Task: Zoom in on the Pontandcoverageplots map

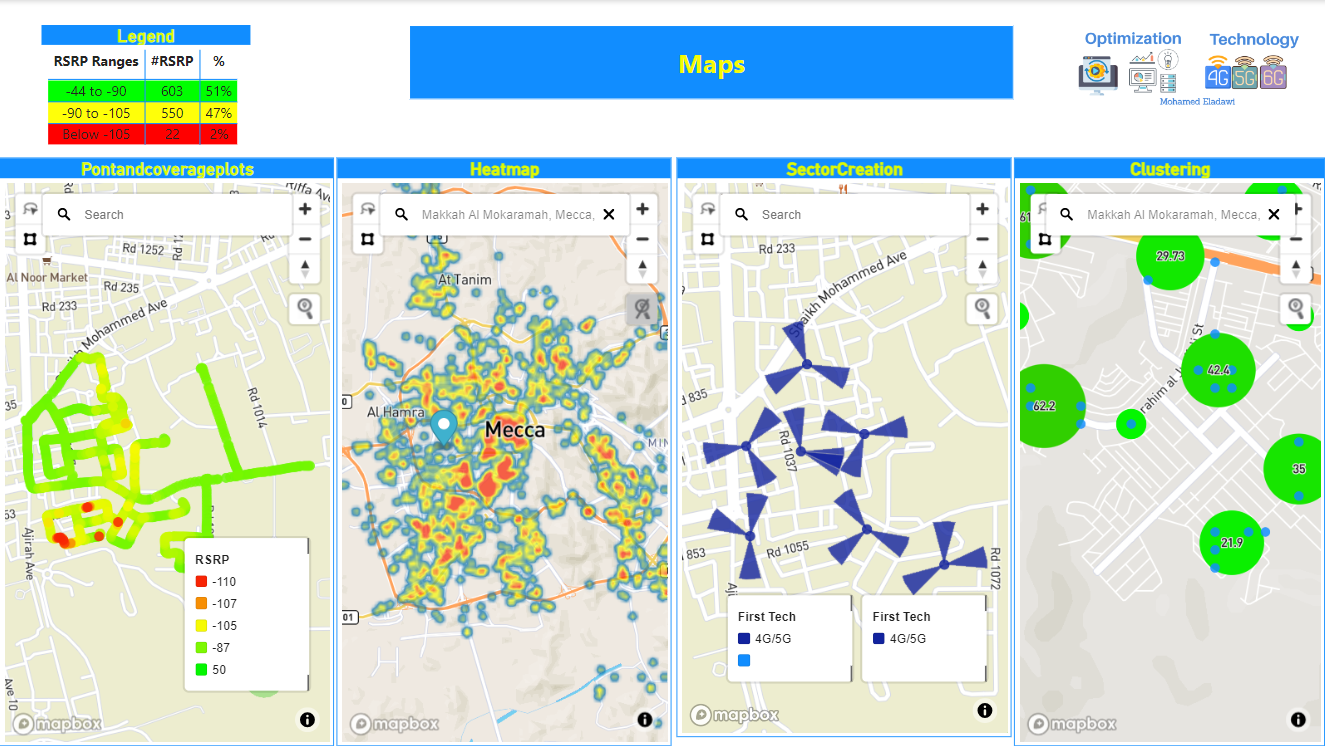Action: (304, 209)
